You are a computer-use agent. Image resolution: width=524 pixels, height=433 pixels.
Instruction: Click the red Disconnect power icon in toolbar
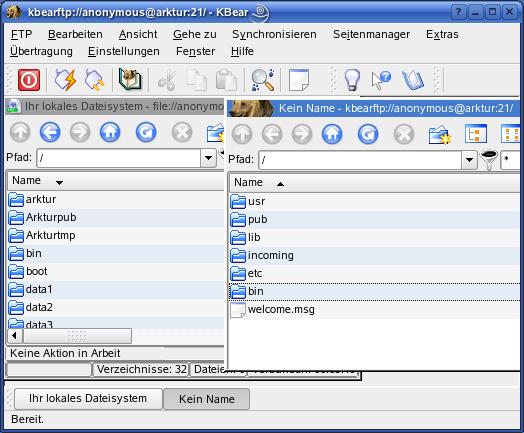pos(29,80)
